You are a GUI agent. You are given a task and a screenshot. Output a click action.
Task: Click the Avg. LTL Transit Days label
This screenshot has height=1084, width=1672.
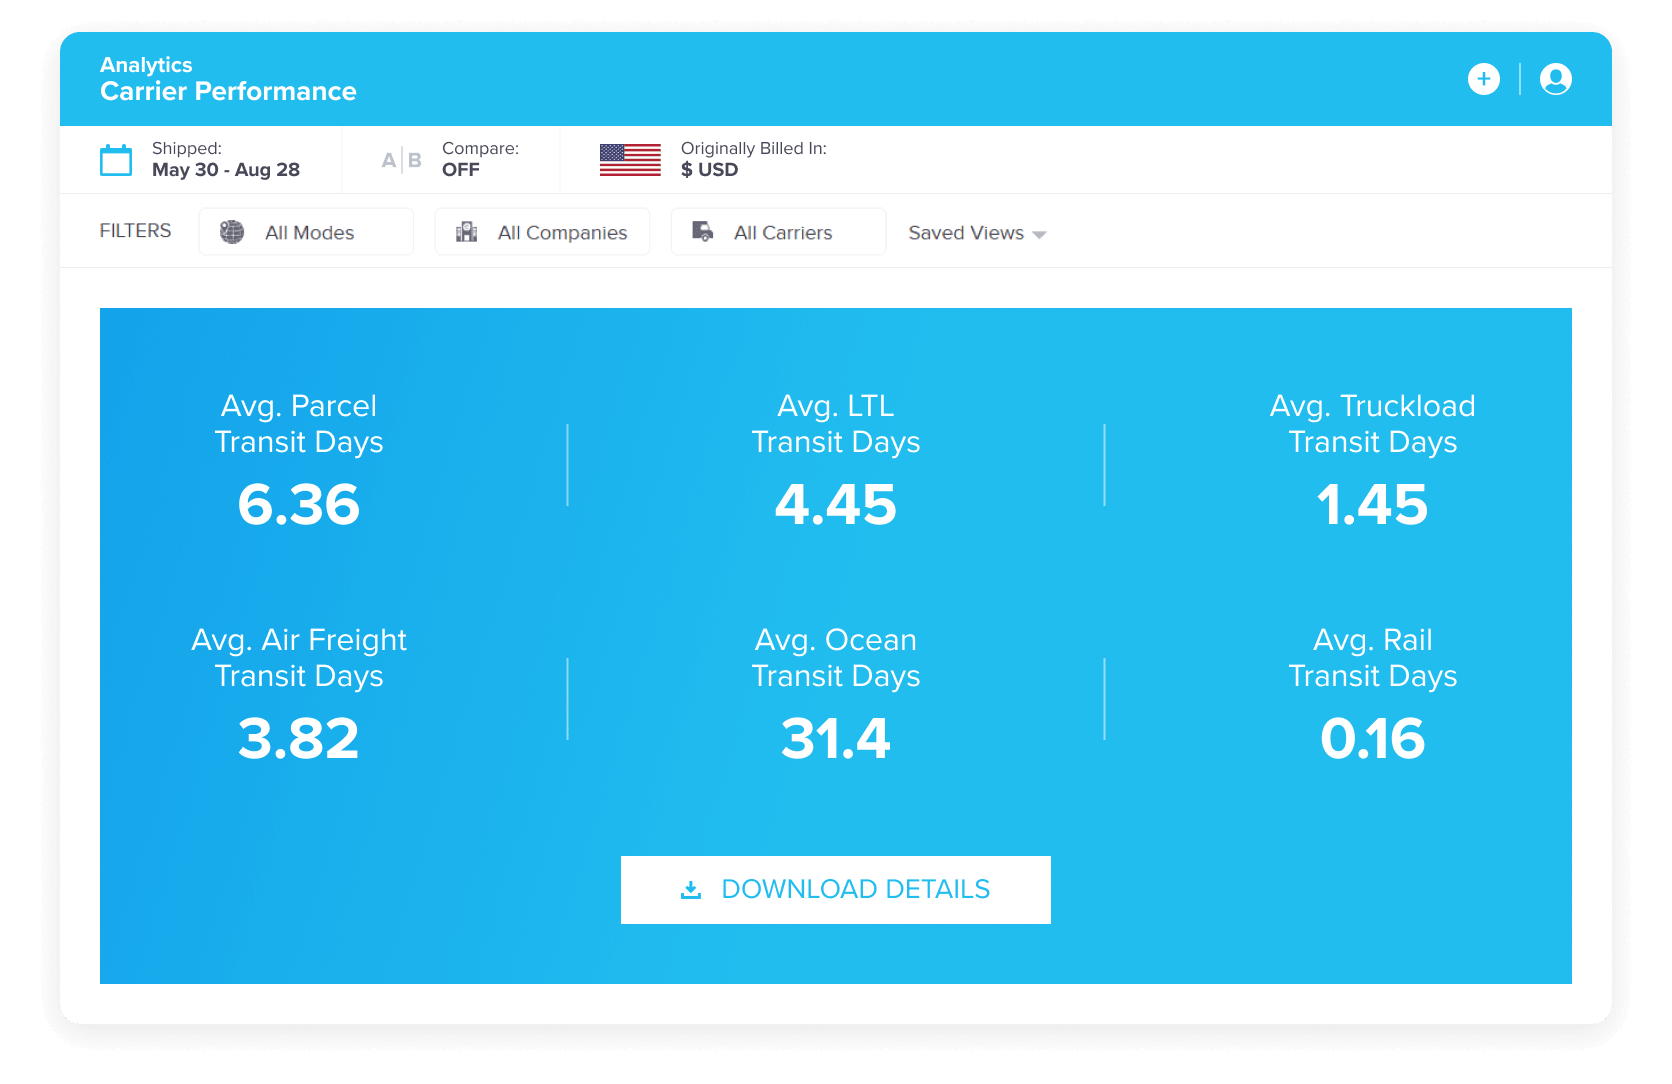click(x=836, y=424)
